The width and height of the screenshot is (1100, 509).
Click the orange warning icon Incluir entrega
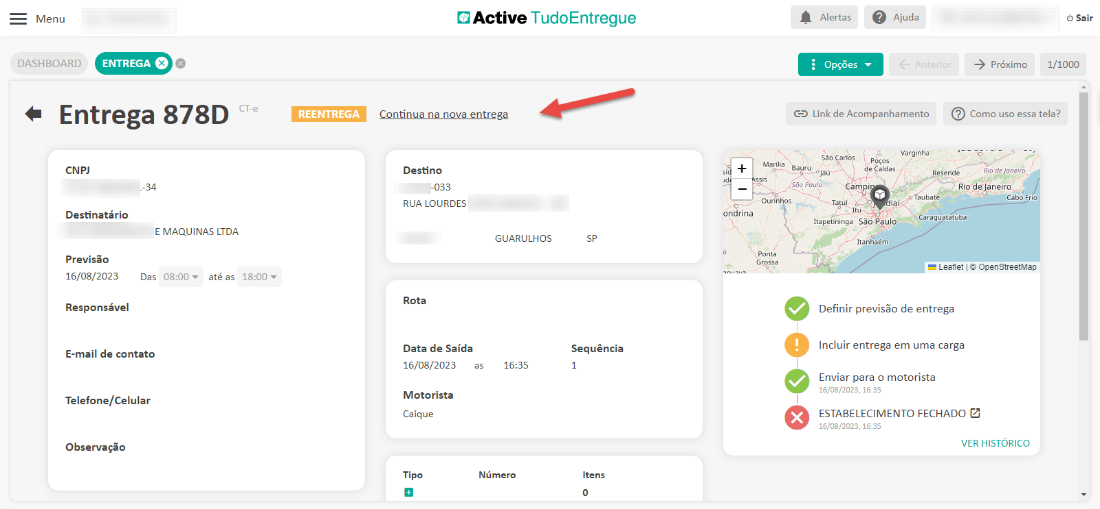[797, 346]
